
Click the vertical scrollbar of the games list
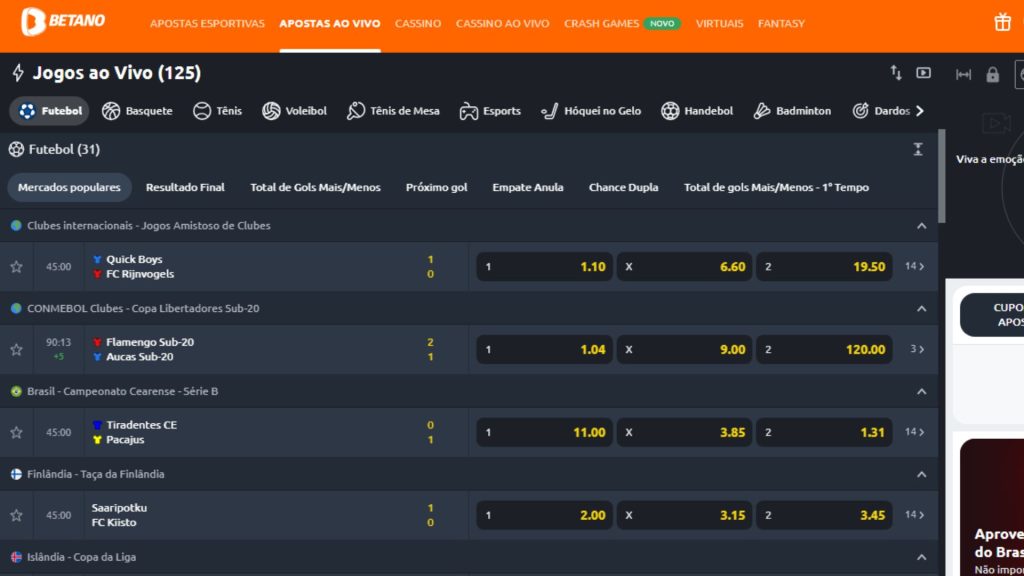(941, 180)
